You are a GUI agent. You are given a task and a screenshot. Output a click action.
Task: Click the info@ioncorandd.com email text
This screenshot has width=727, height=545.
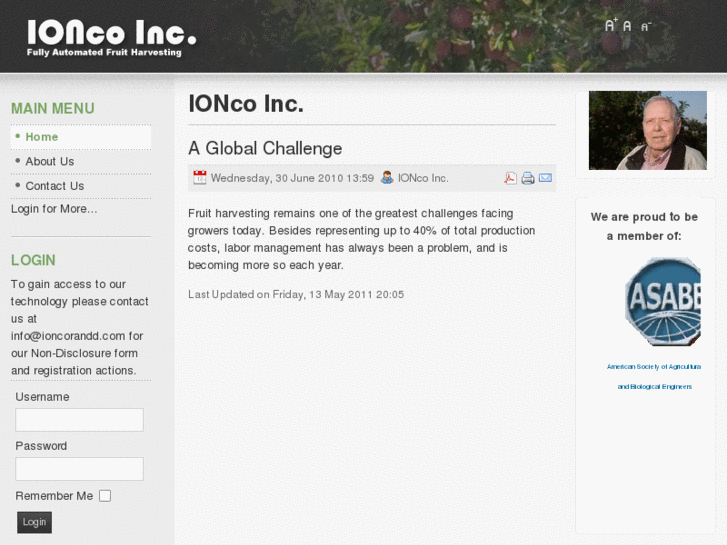pyautogui.click(x=68, y=336)
